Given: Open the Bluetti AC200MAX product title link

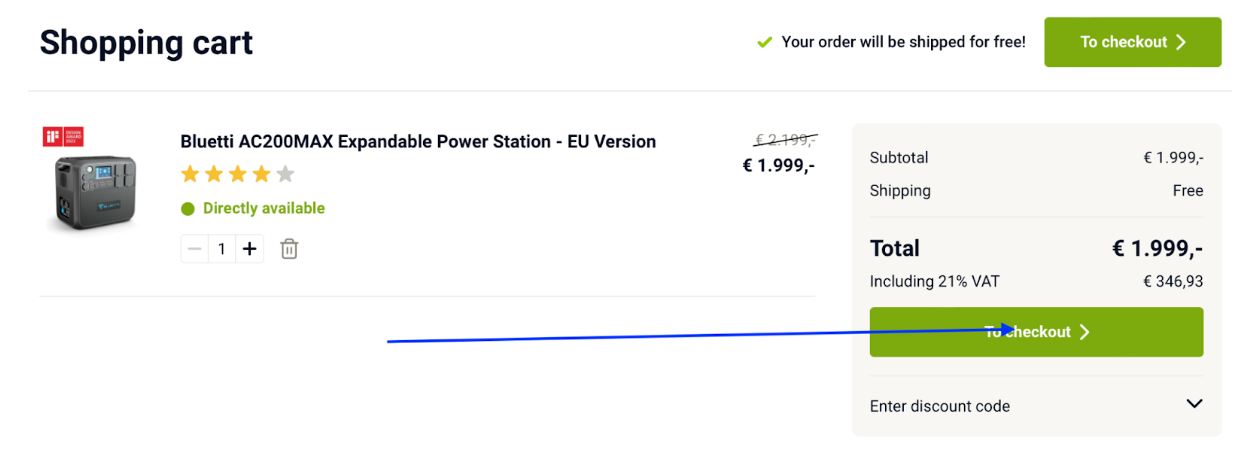Looking at the screenshot, I should click(x=418, y=142).
